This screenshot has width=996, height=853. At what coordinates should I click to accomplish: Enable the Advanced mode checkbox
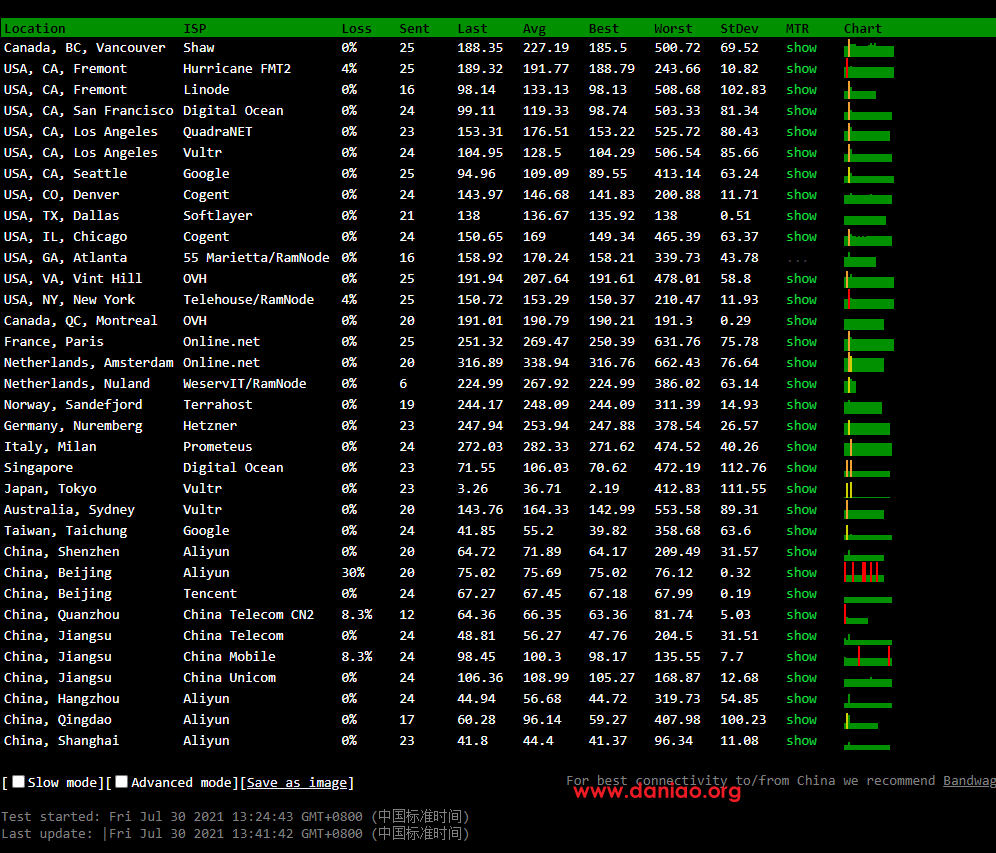click(121, 782)
